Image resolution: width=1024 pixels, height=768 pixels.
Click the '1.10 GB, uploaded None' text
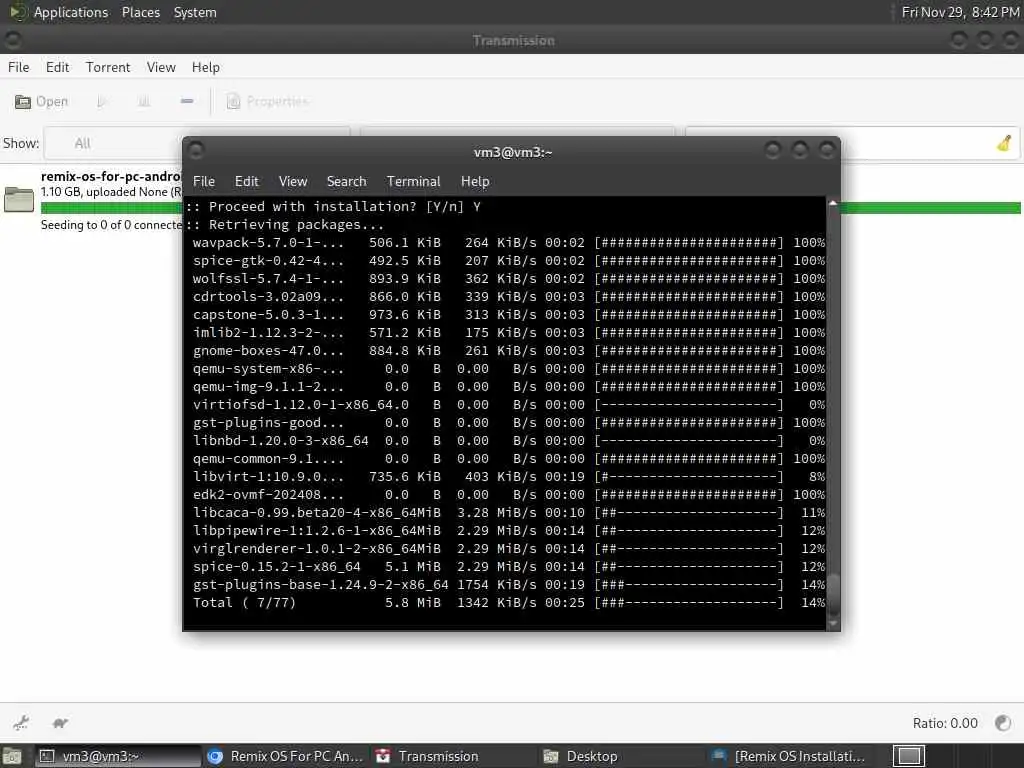point(111,192)
